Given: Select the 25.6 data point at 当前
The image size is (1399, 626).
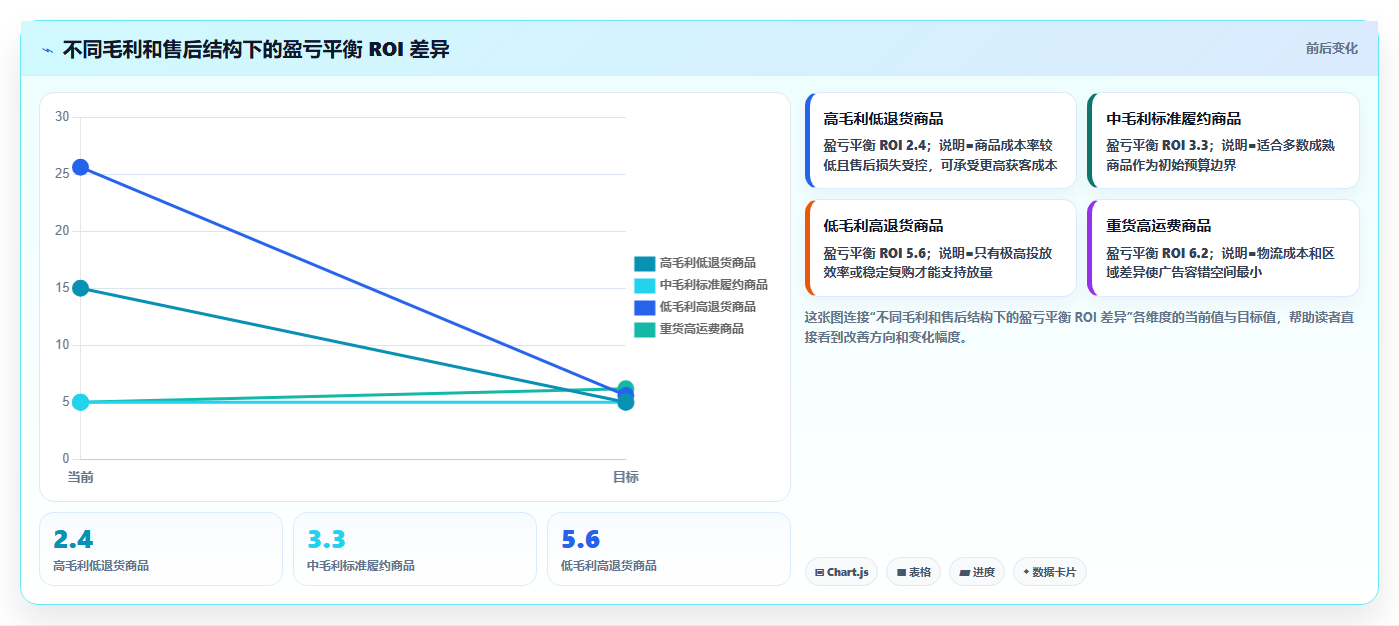Looking at the screenshot, I should tap(81, 167).
